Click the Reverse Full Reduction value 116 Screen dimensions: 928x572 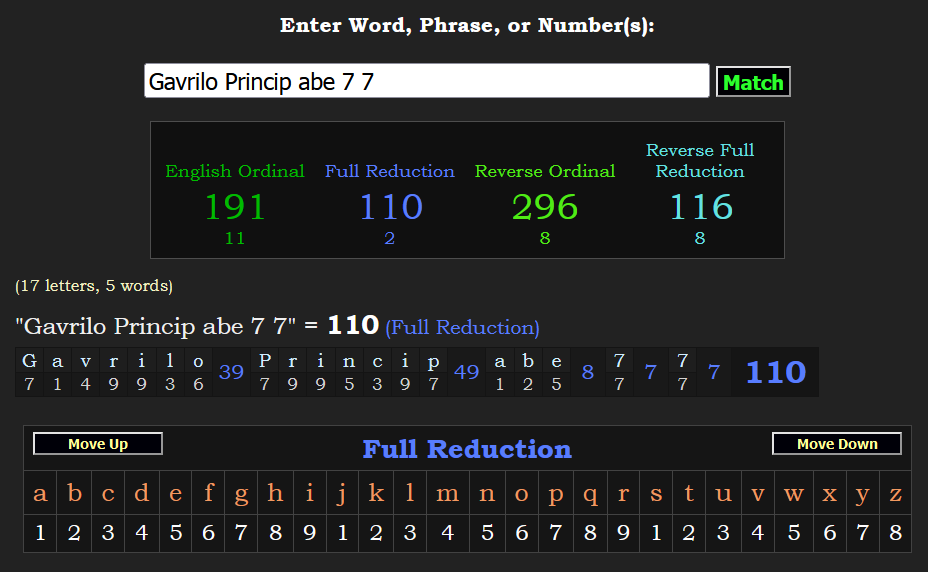click(x=701, y=207)
